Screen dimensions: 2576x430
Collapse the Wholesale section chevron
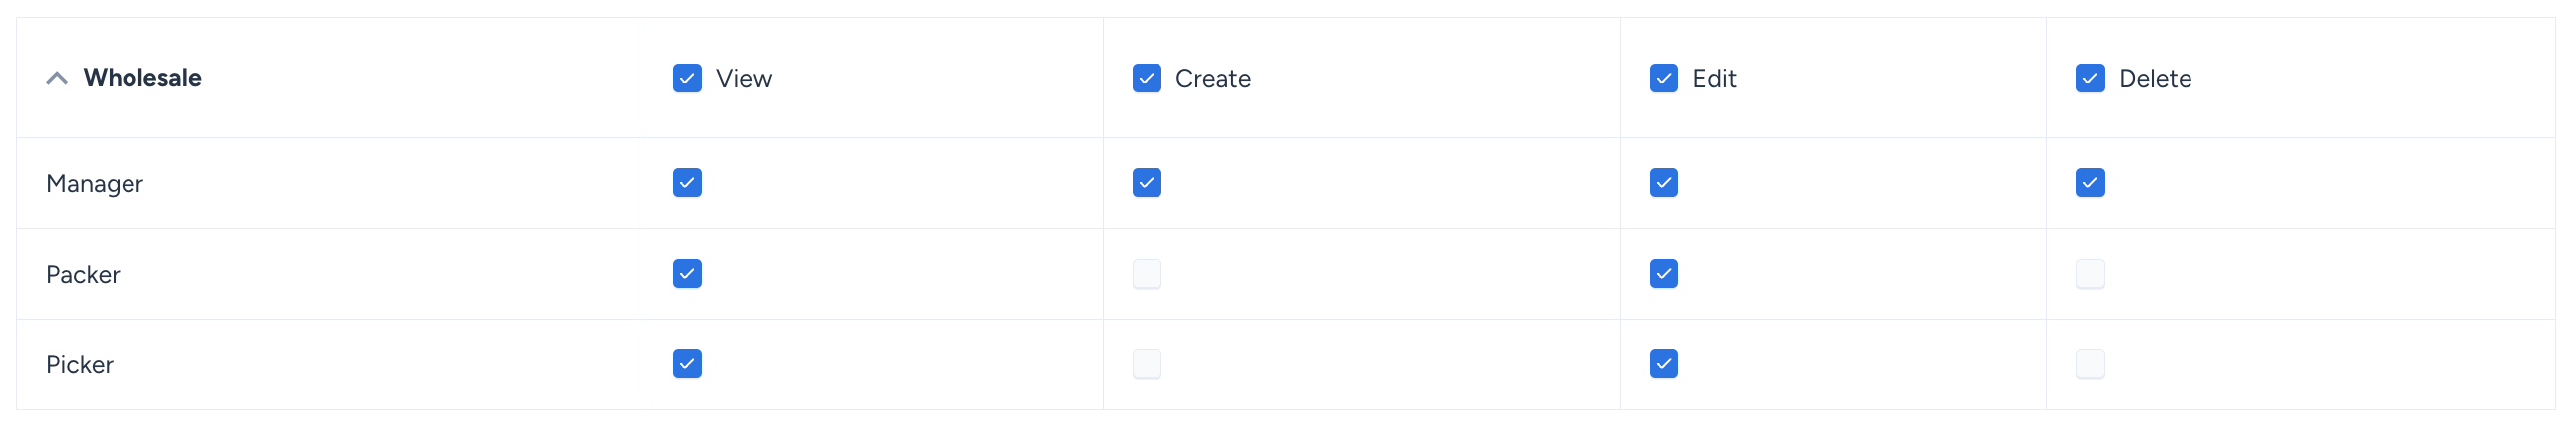tap(57, 78)
